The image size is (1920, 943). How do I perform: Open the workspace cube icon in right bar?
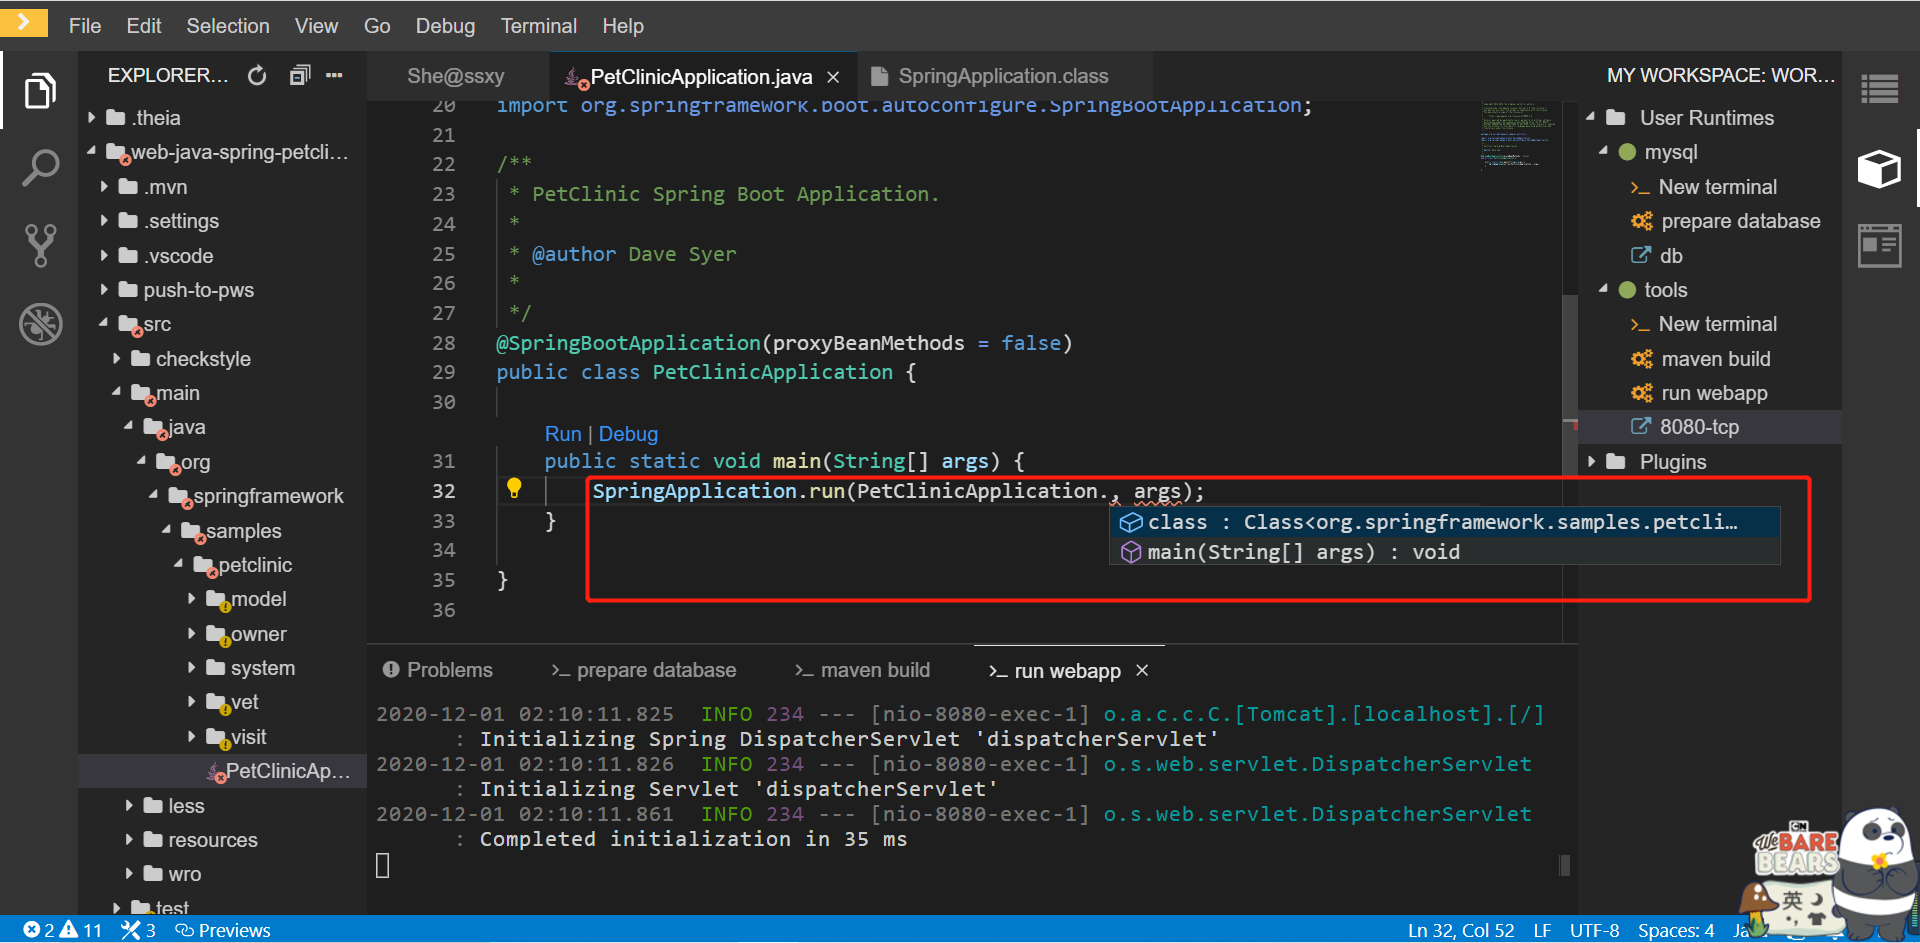coord(1879,168)
